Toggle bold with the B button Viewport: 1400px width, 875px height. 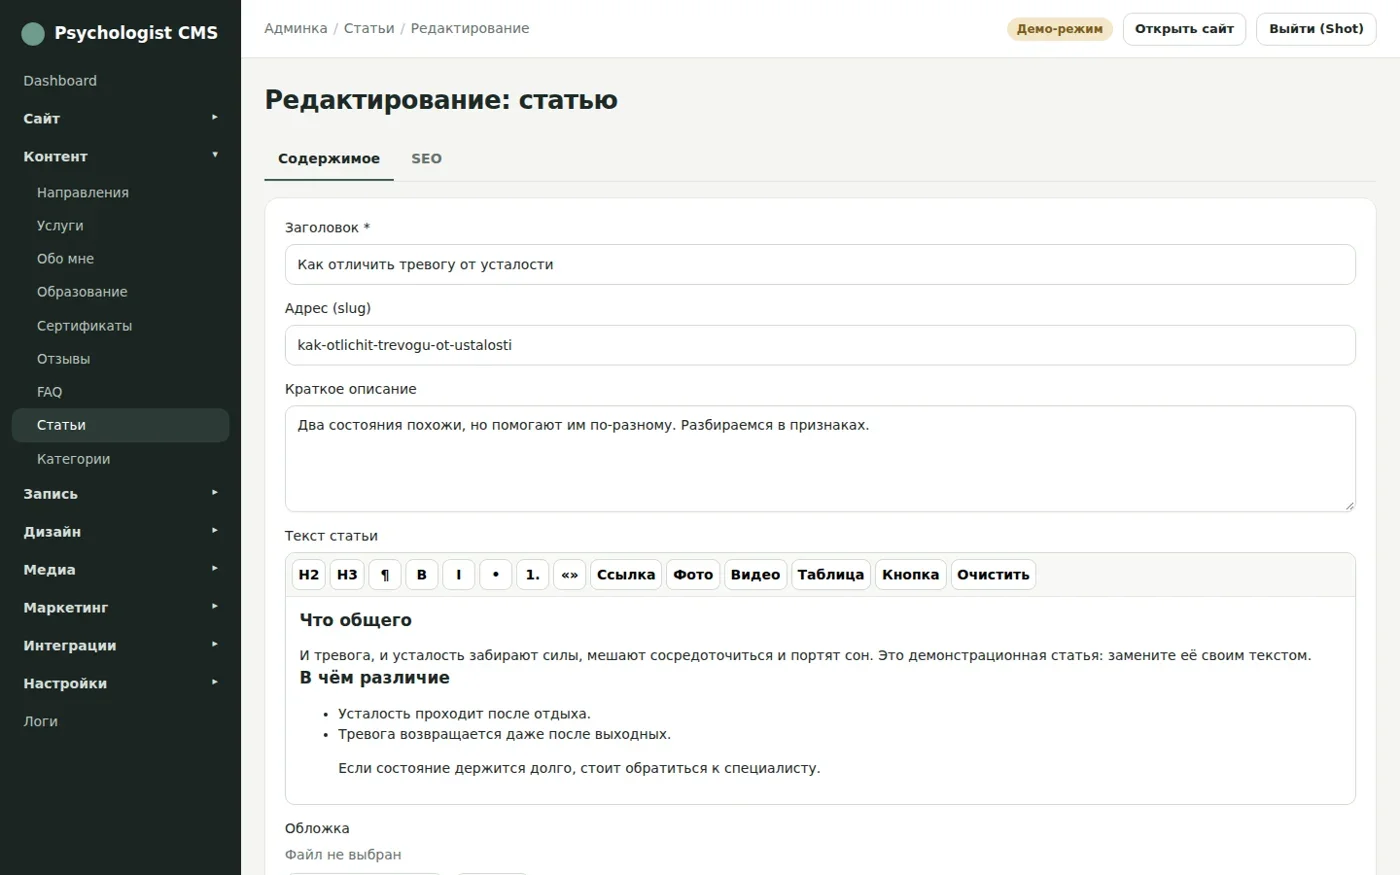422,575
